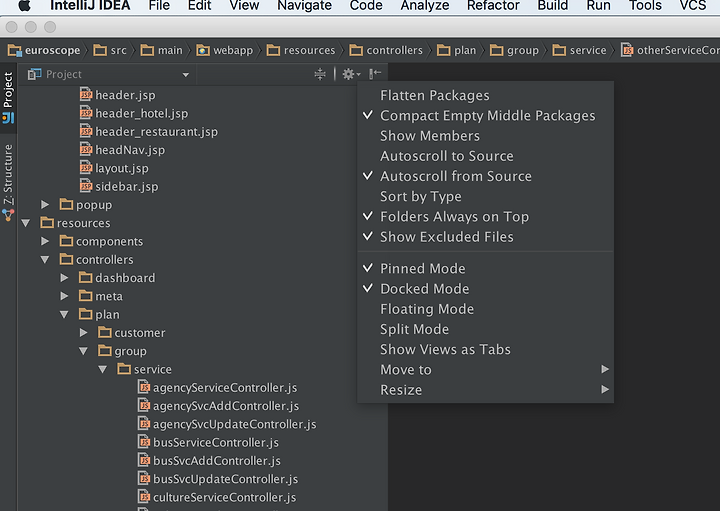Enable Sort by Type
The image size is (720, 511).
pyautogui.click(x=485, y=196)
